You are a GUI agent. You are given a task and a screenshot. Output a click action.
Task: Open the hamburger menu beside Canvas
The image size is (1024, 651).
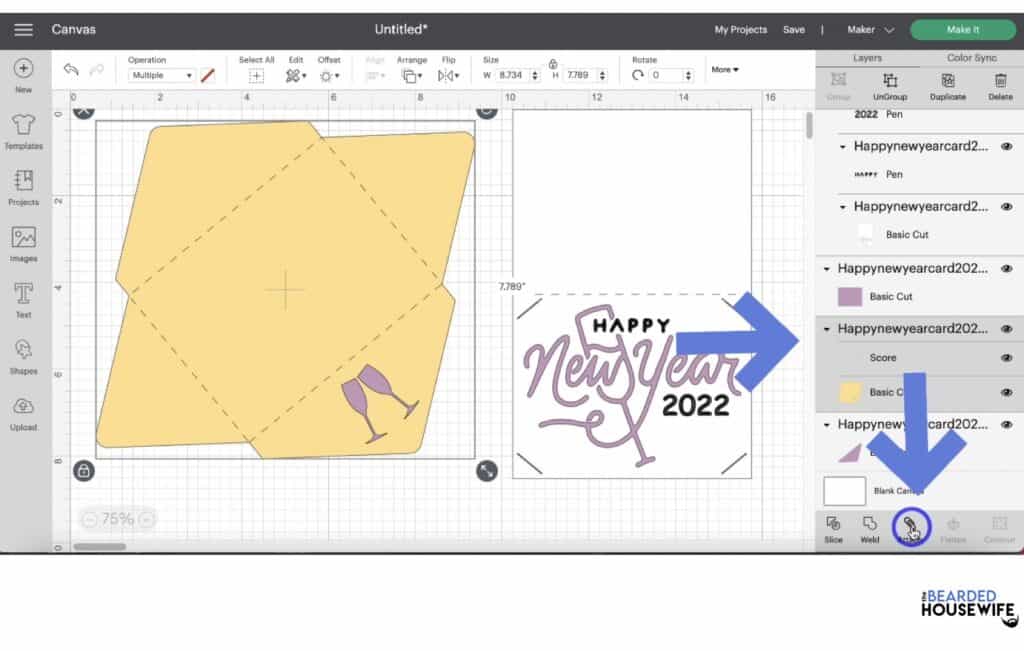point(24,29)
